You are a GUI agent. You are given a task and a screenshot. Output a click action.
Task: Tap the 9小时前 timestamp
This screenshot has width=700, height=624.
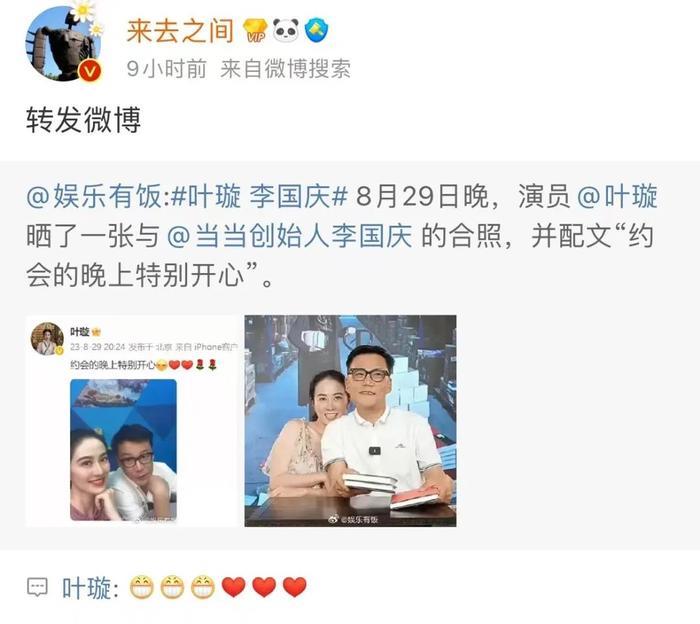click(x=167, y=69)
